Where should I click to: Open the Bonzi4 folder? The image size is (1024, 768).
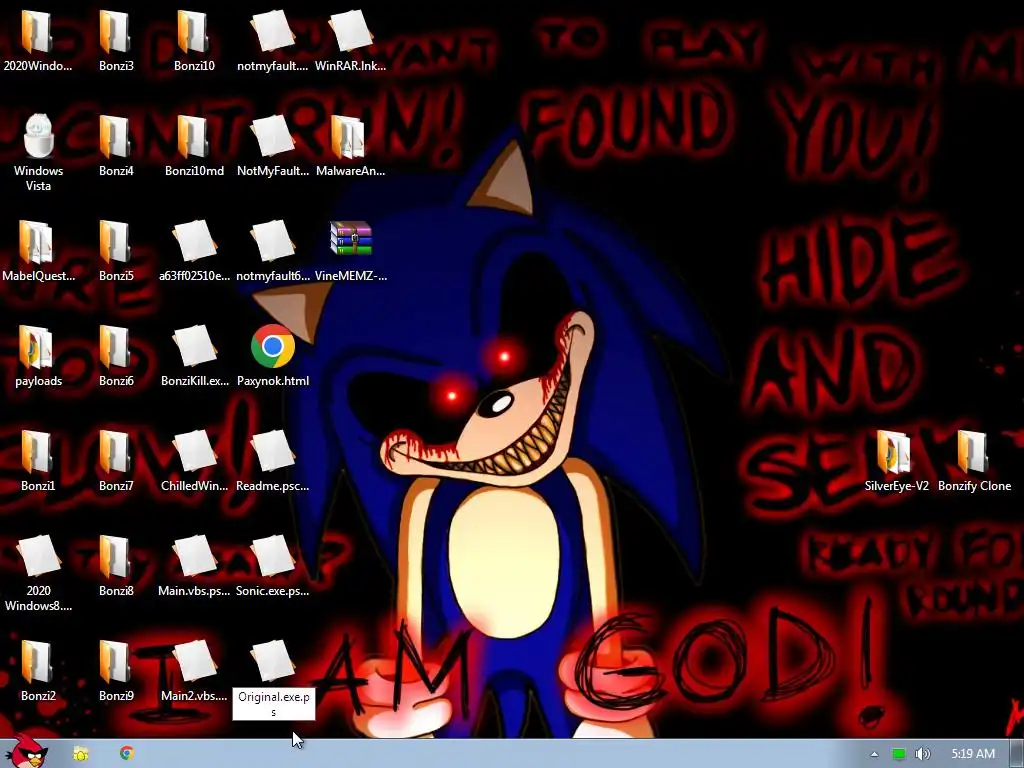[116, 137]
